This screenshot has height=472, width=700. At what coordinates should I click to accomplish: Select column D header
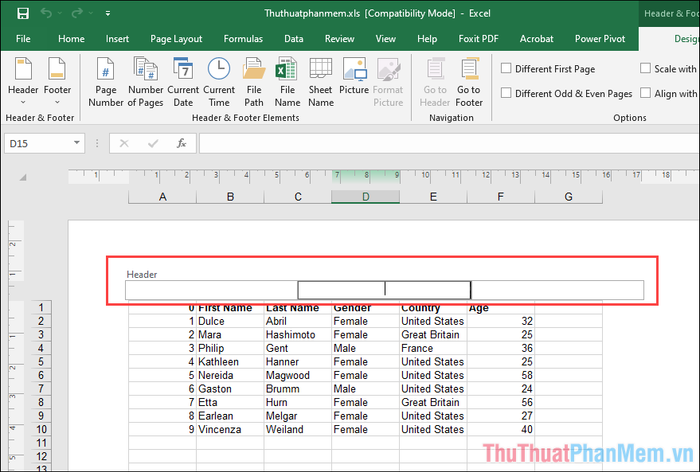click(365, 197)
